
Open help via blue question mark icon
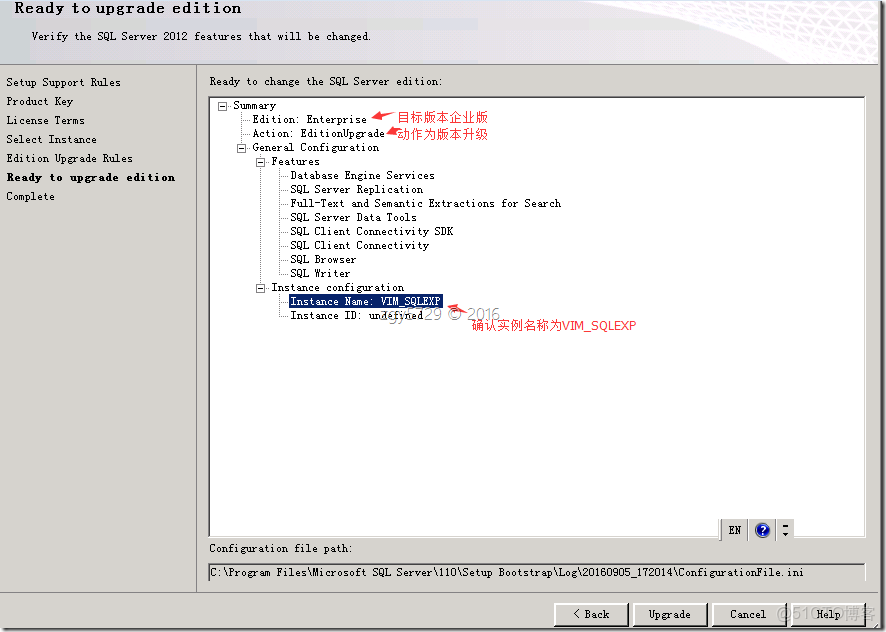click(762, 529)
